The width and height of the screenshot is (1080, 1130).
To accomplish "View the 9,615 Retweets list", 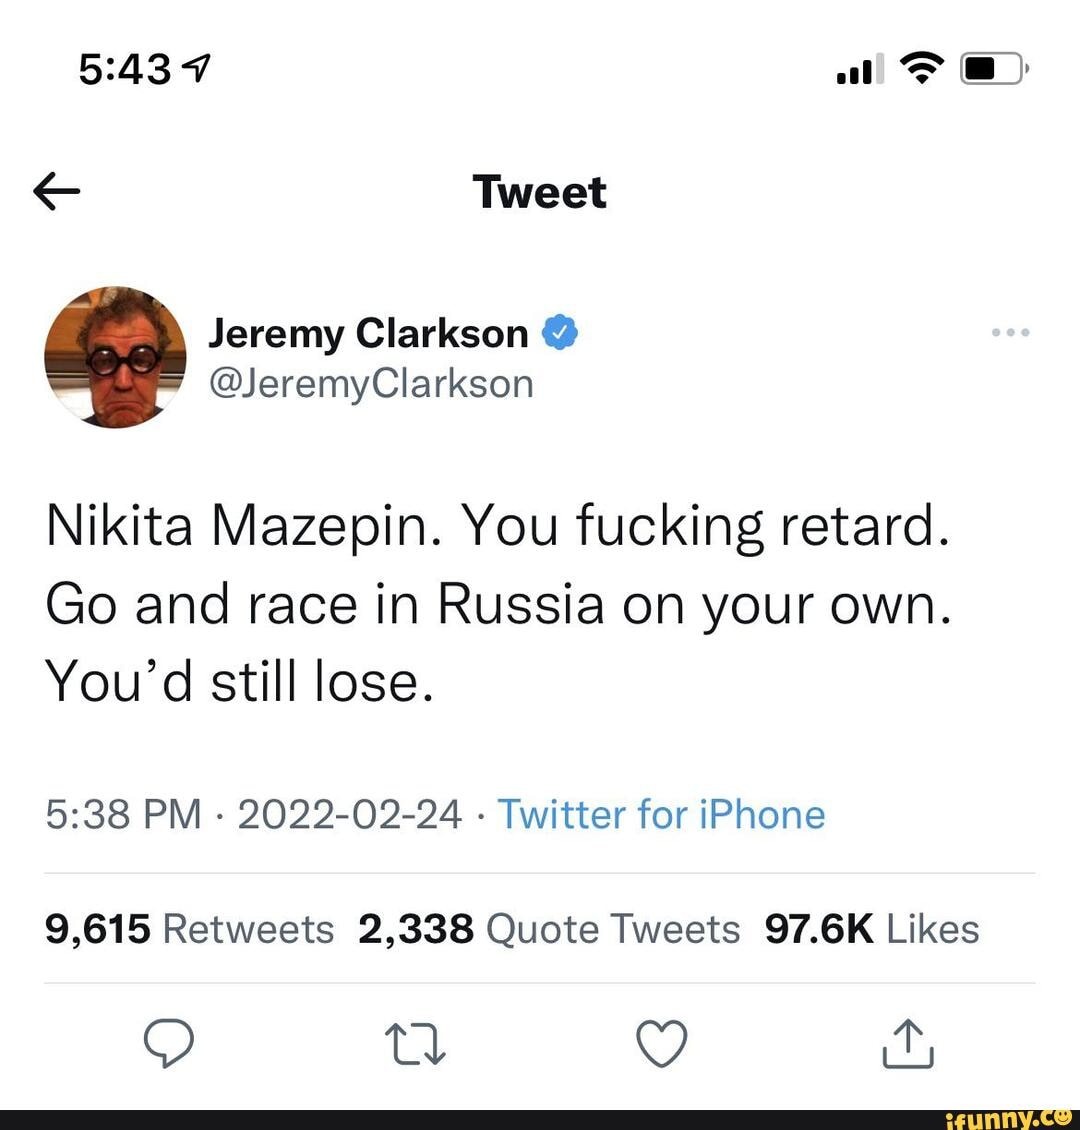I will point(190,929).
